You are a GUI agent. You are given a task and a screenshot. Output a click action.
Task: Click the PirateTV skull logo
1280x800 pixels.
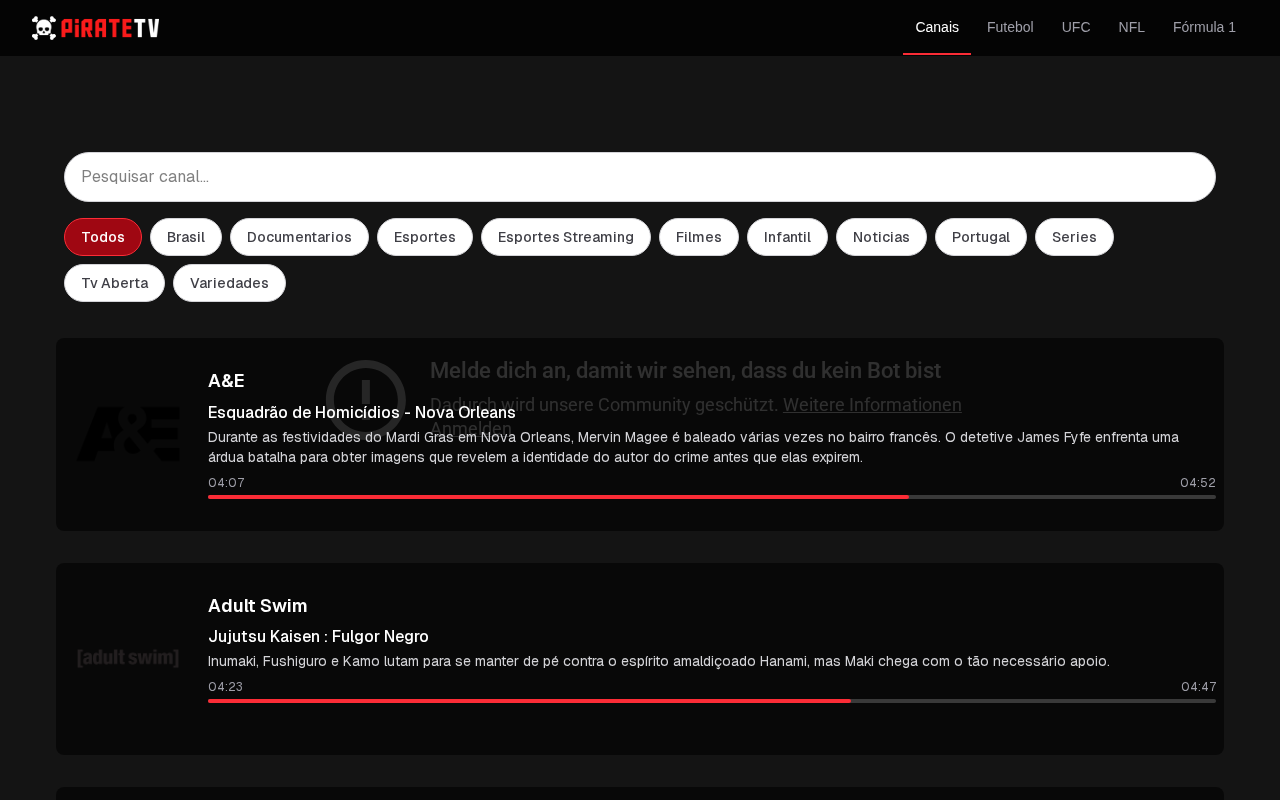(95, 28)
